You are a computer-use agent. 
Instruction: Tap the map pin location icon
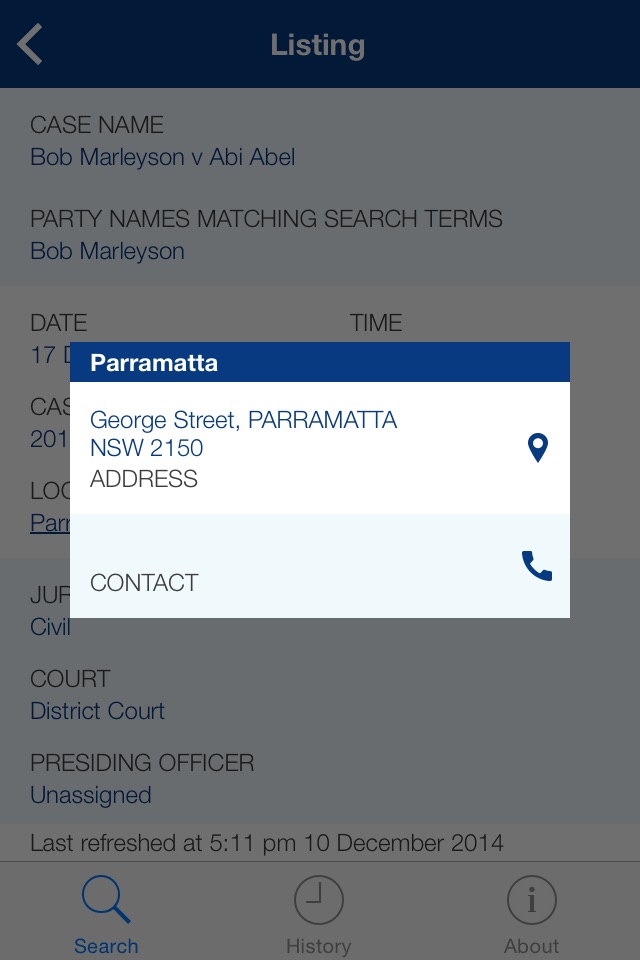(x=537, y=448)
